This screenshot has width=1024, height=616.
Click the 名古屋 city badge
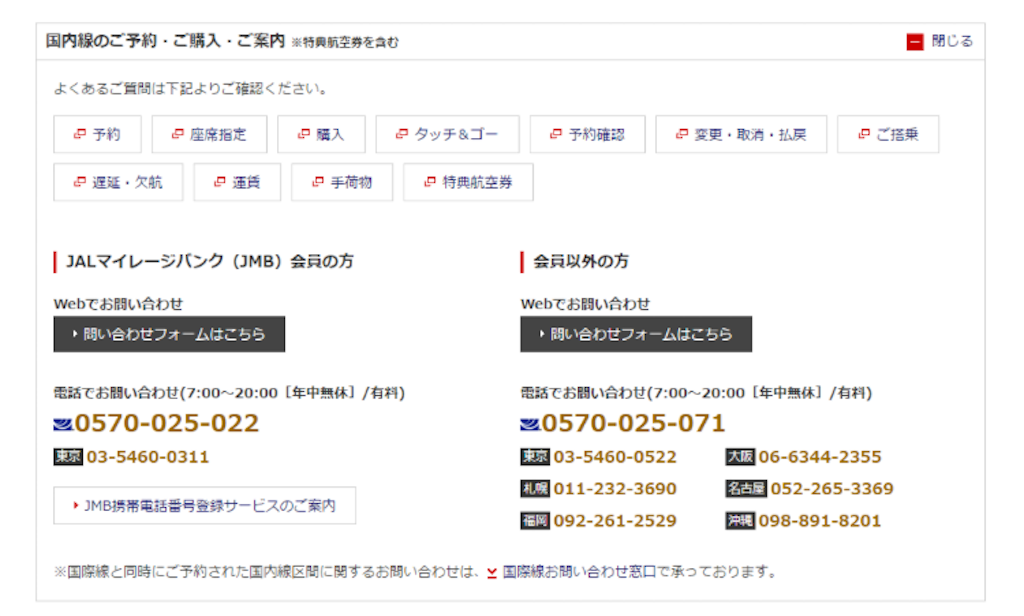pyautogui.click(x=746, y=489)
